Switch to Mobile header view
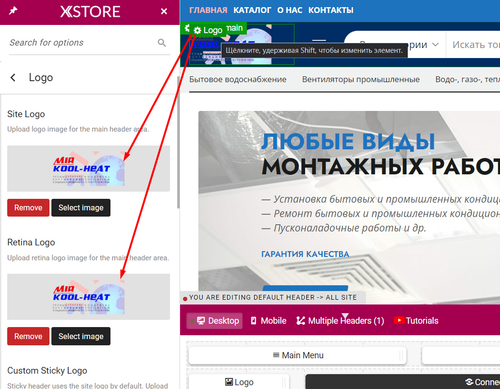The height and width of the screenshot is (389, 500). (268, 321)
